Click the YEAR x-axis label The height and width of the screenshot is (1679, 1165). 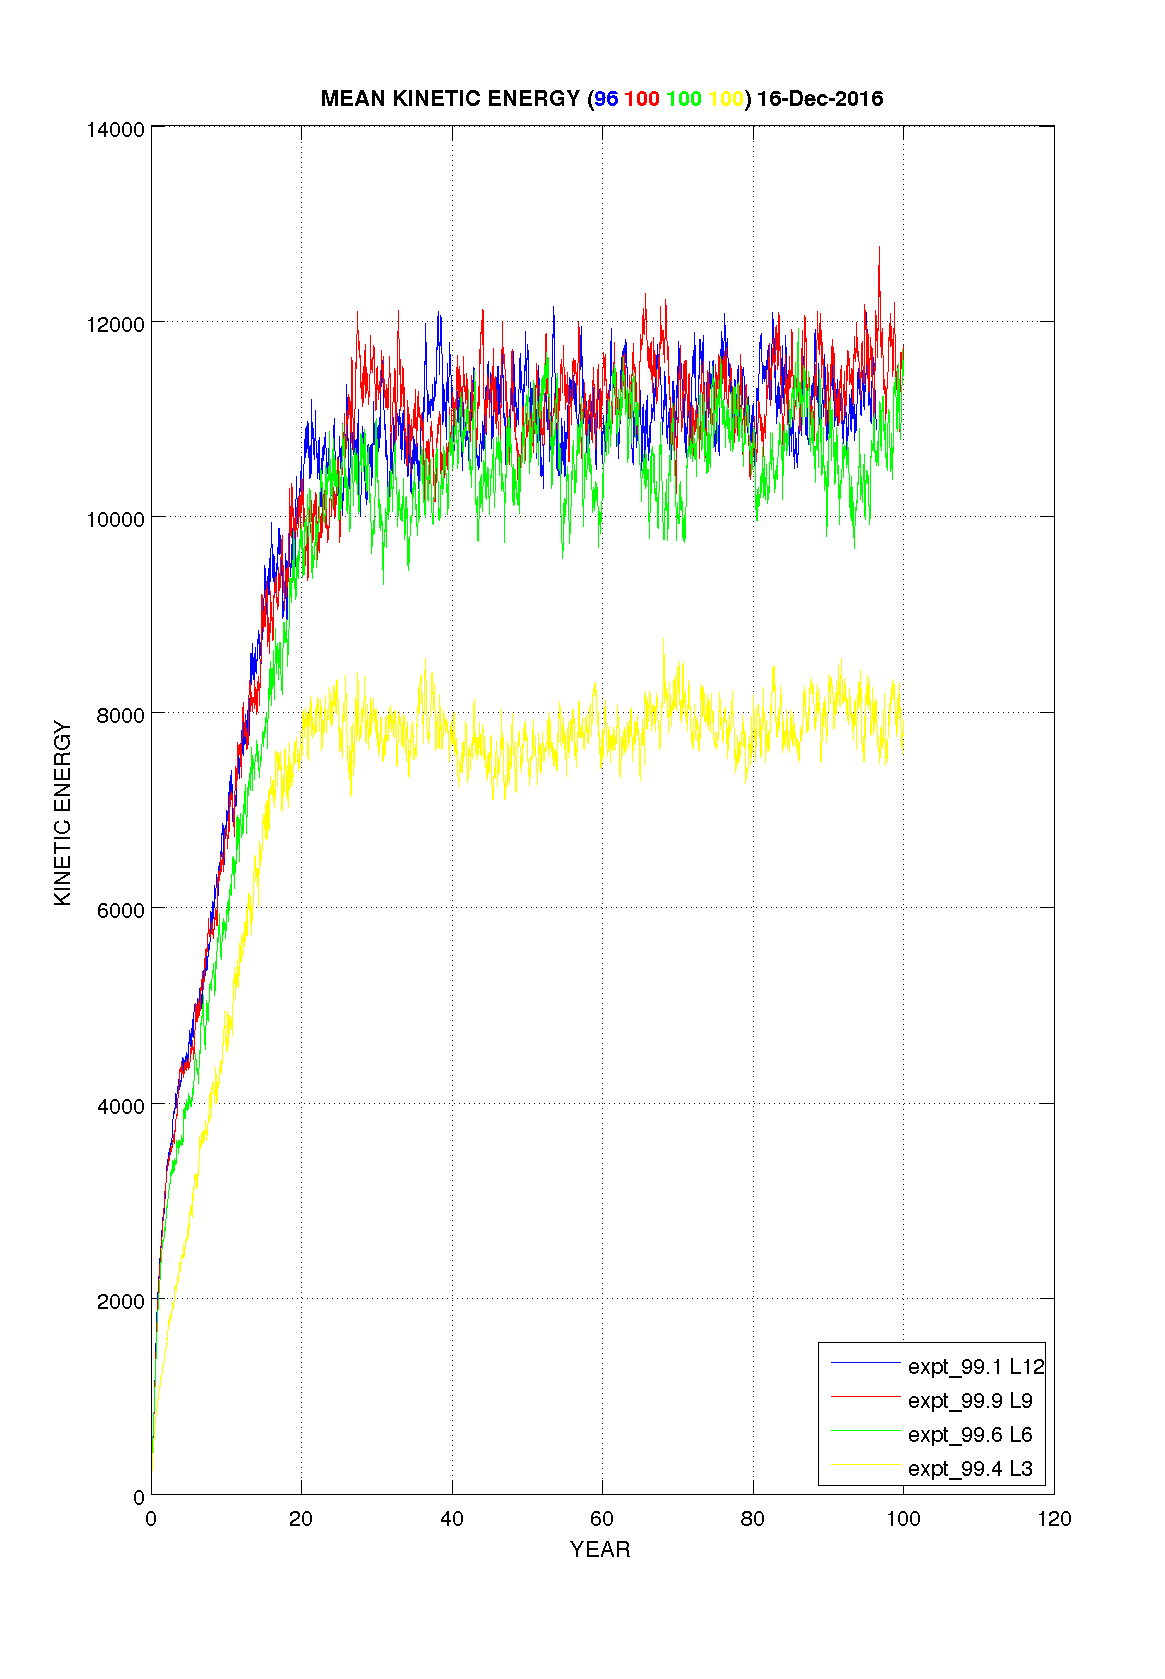600,1549
